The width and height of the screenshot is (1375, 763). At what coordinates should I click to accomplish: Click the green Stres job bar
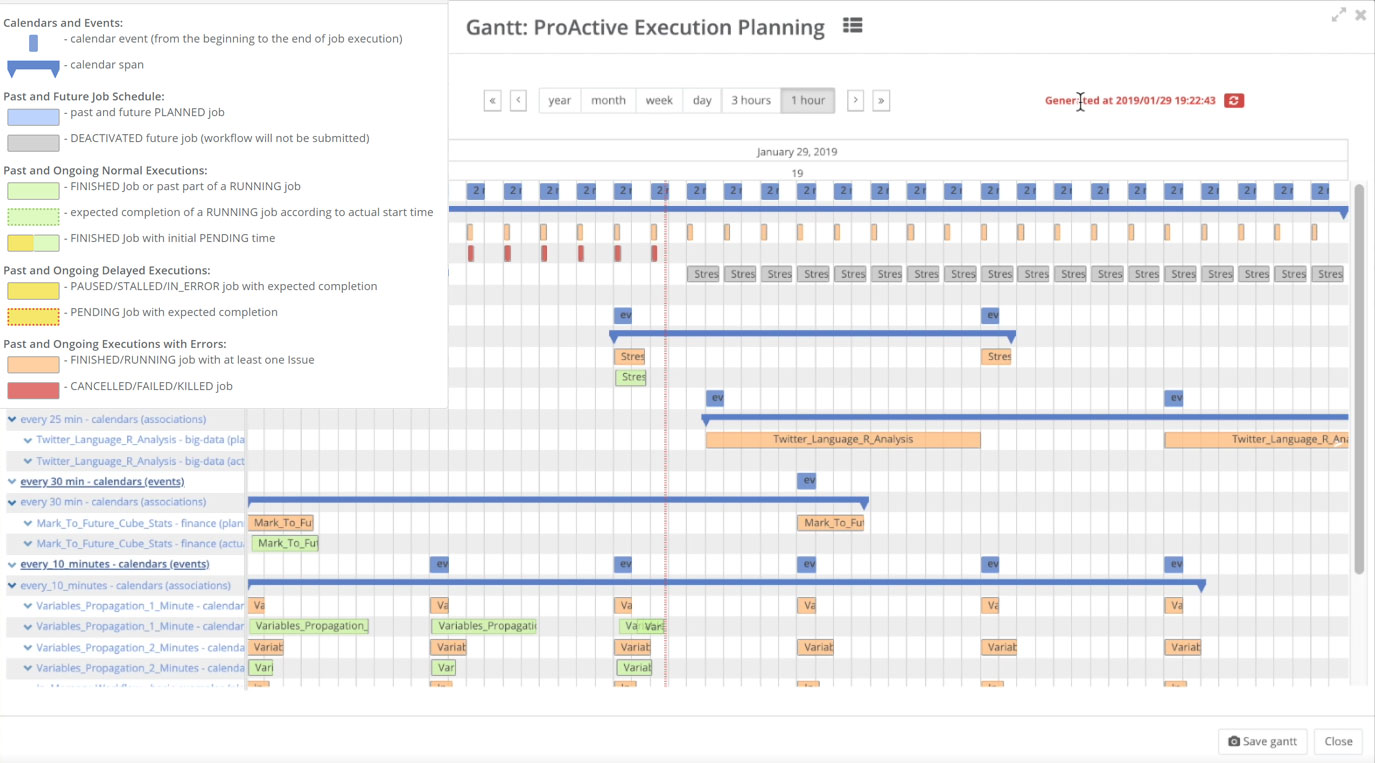(631, 377)
